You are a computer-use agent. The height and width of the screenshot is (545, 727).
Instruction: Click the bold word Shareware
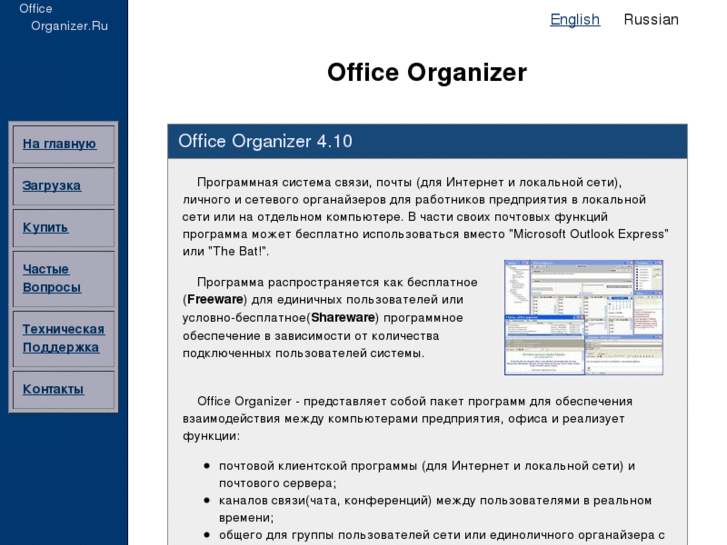click(x=343, y=318)
